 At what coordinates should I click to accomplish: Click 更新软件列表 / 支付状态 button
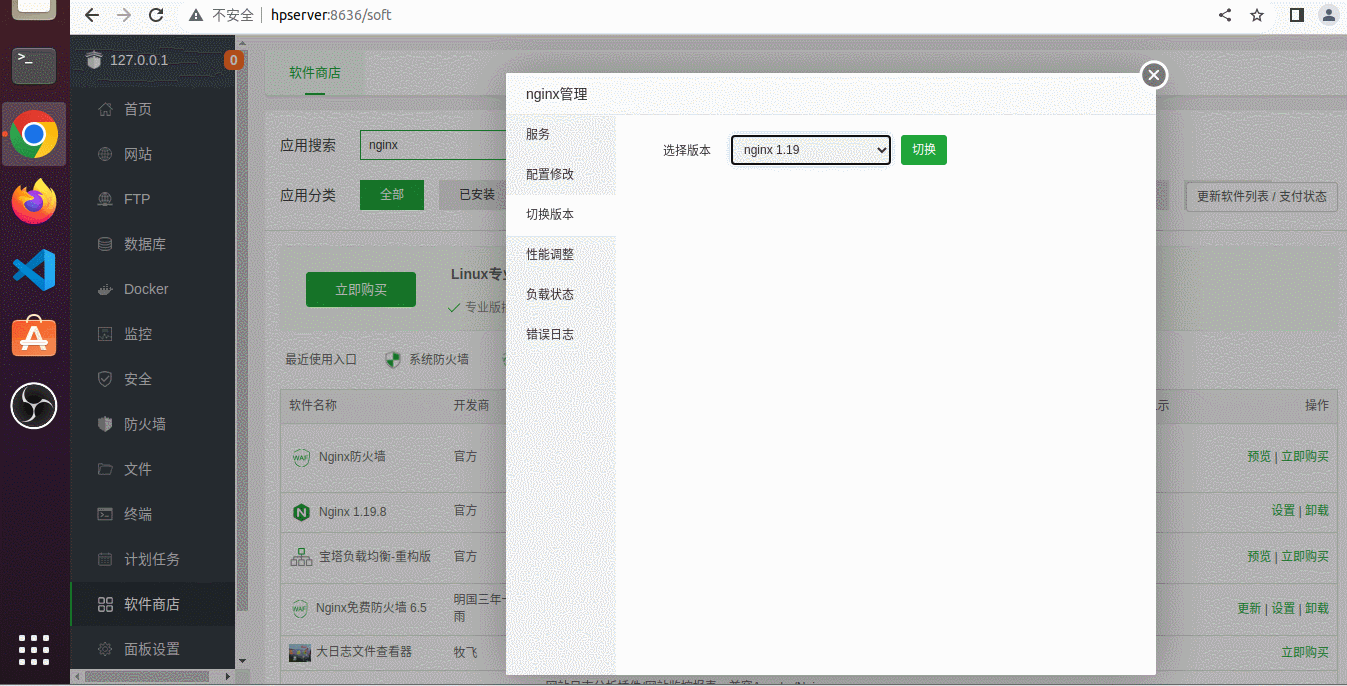(1261, 196)
